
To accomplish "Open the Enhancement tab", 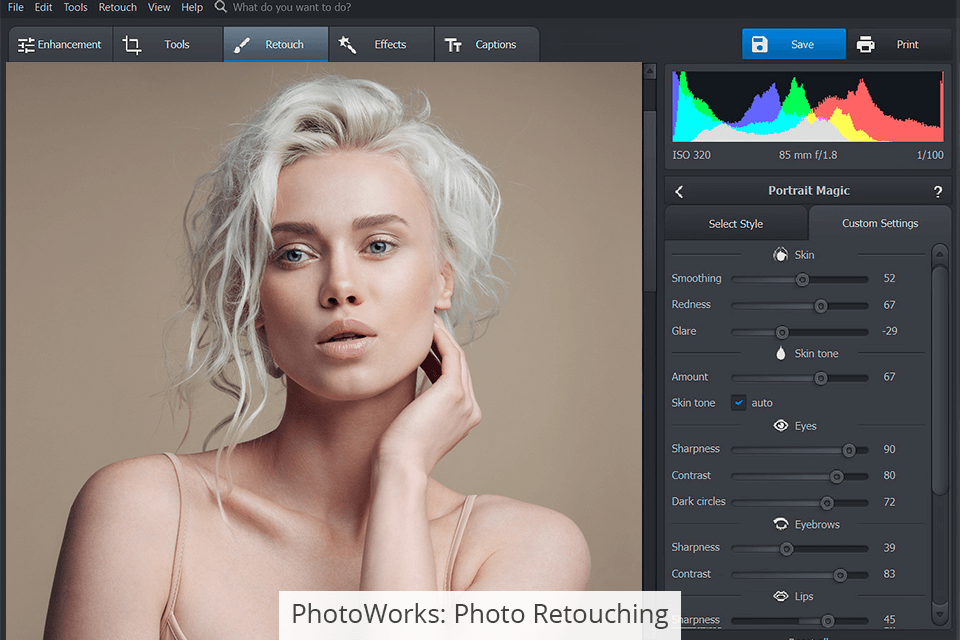I will click(60, 44).
